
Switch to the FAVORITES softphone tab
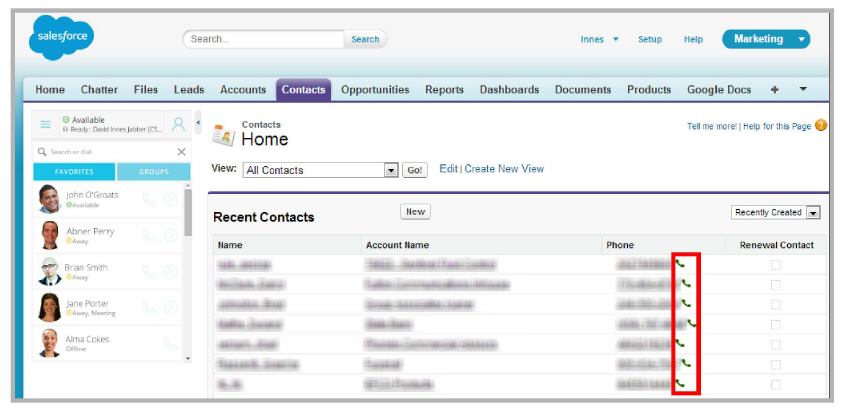point(74,172)
